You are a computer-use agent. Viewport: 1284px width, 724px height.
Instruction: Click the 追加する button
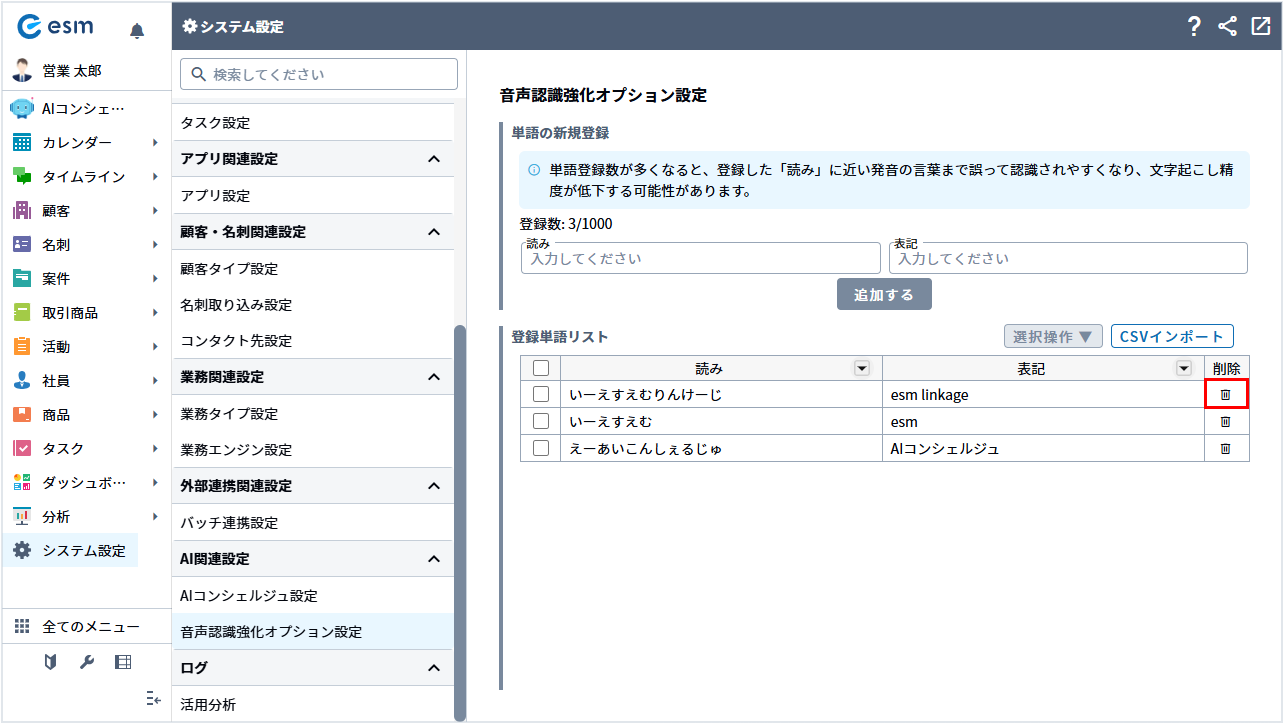pos(884,295)
